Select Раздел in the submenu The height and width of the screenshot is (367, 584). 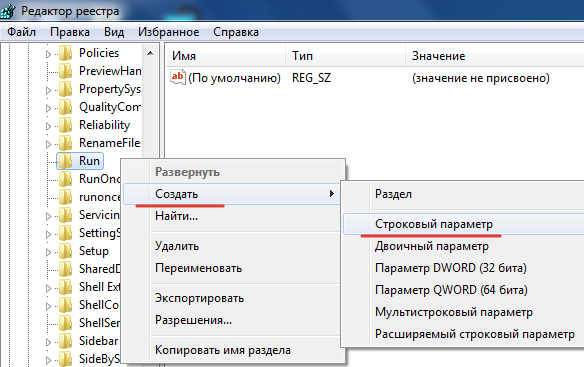(463, 194)
